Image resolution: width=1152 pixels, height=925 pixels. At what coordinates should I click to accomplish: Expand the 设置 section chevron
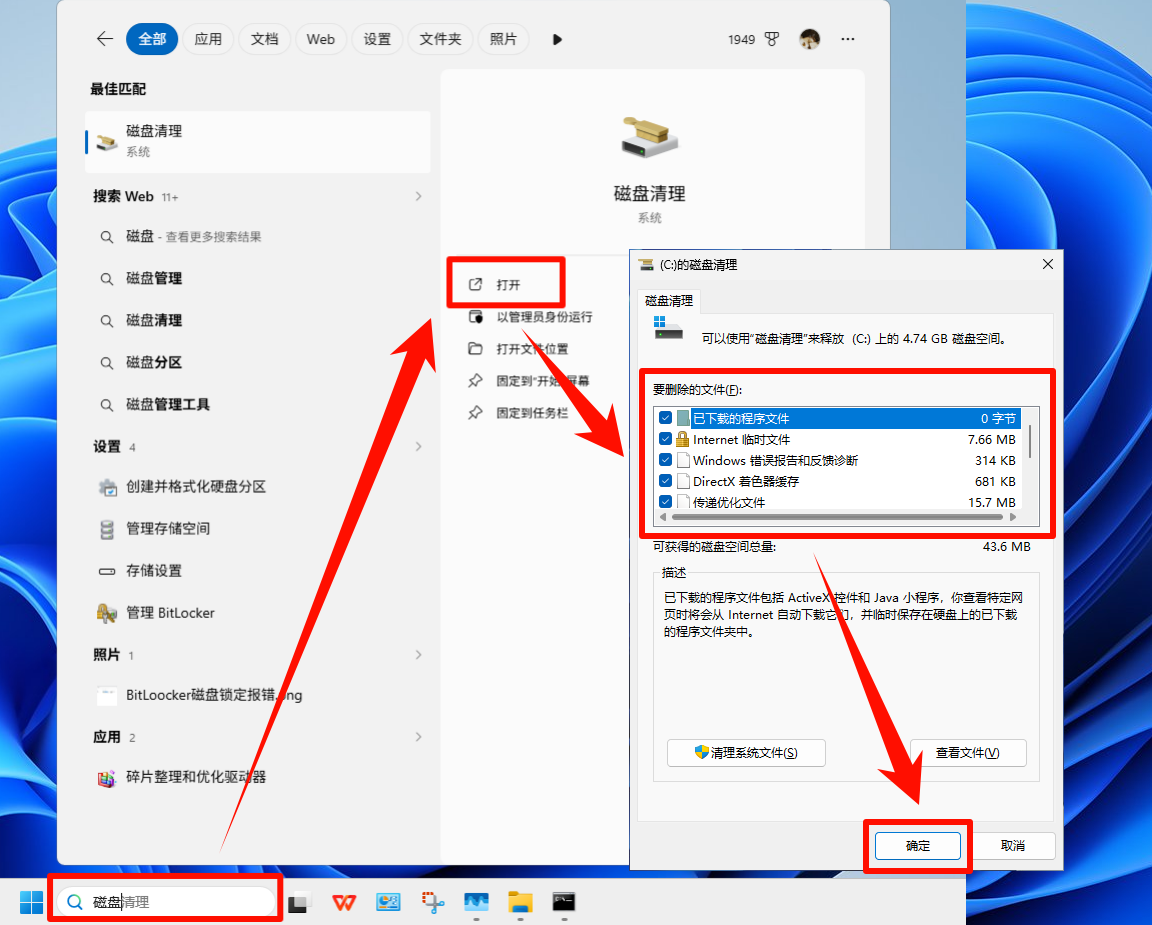point(418,446)
